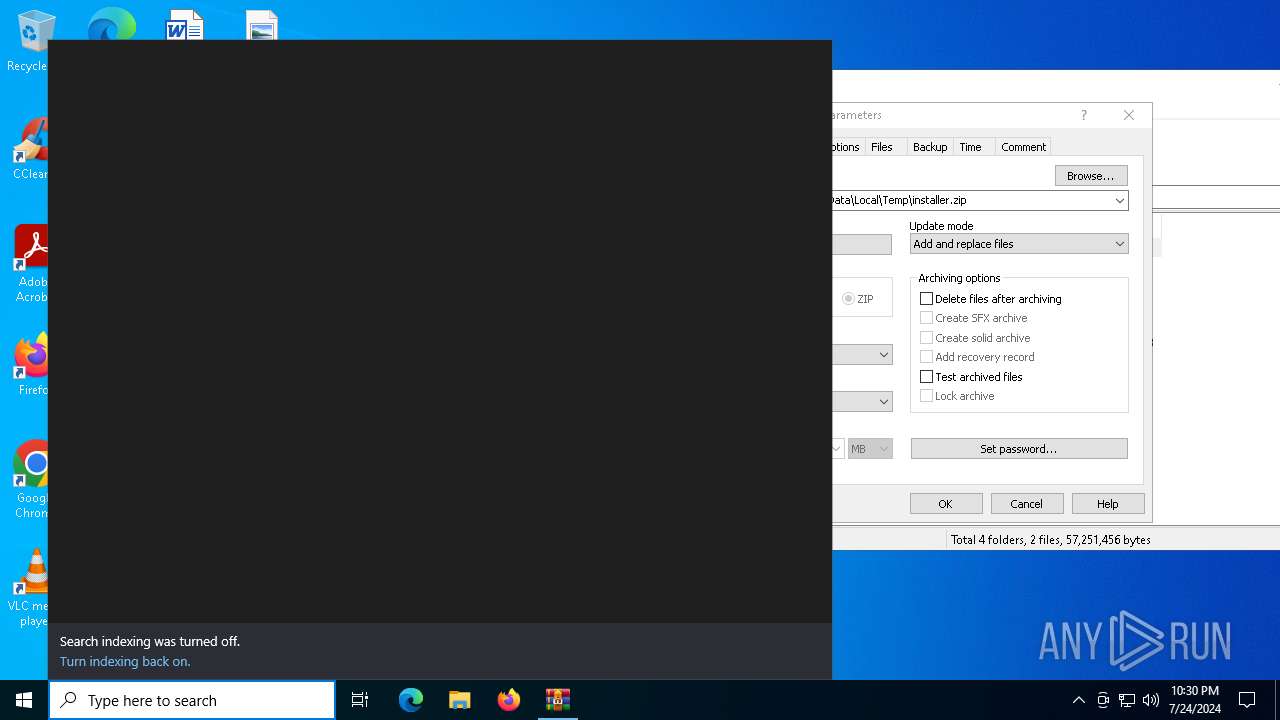1280x720 pixels.
Task: Select the VLC media player desktop shortcut
Action: click(30, 588)
